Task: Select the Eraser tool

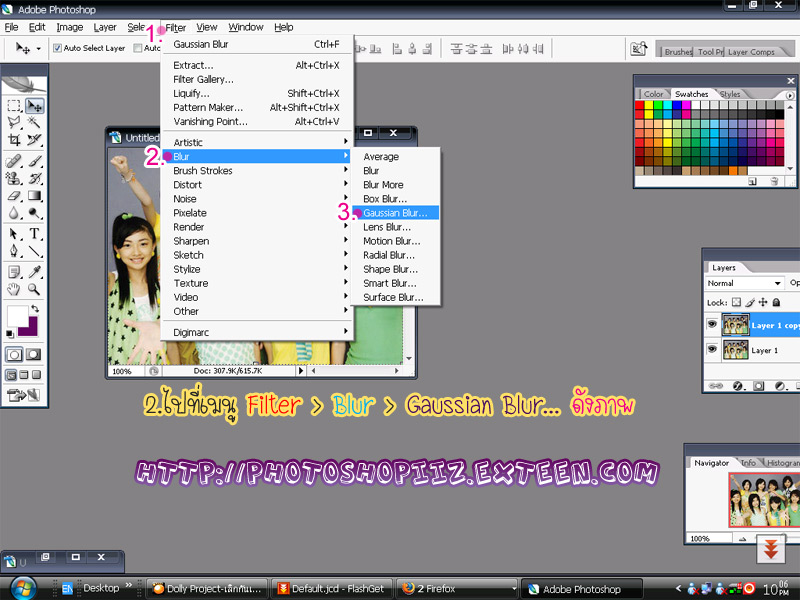Action: click(14, 195)
